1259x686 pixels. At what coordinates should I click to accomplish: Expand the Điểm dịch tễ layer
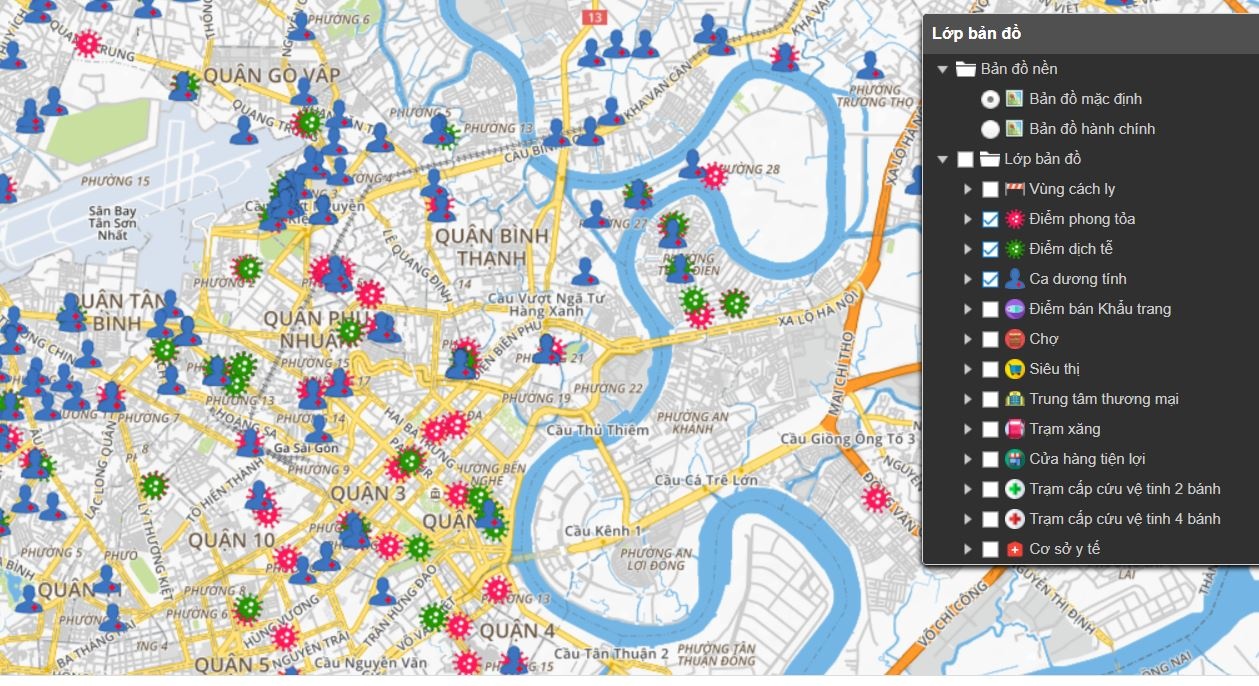click(967, 249)
